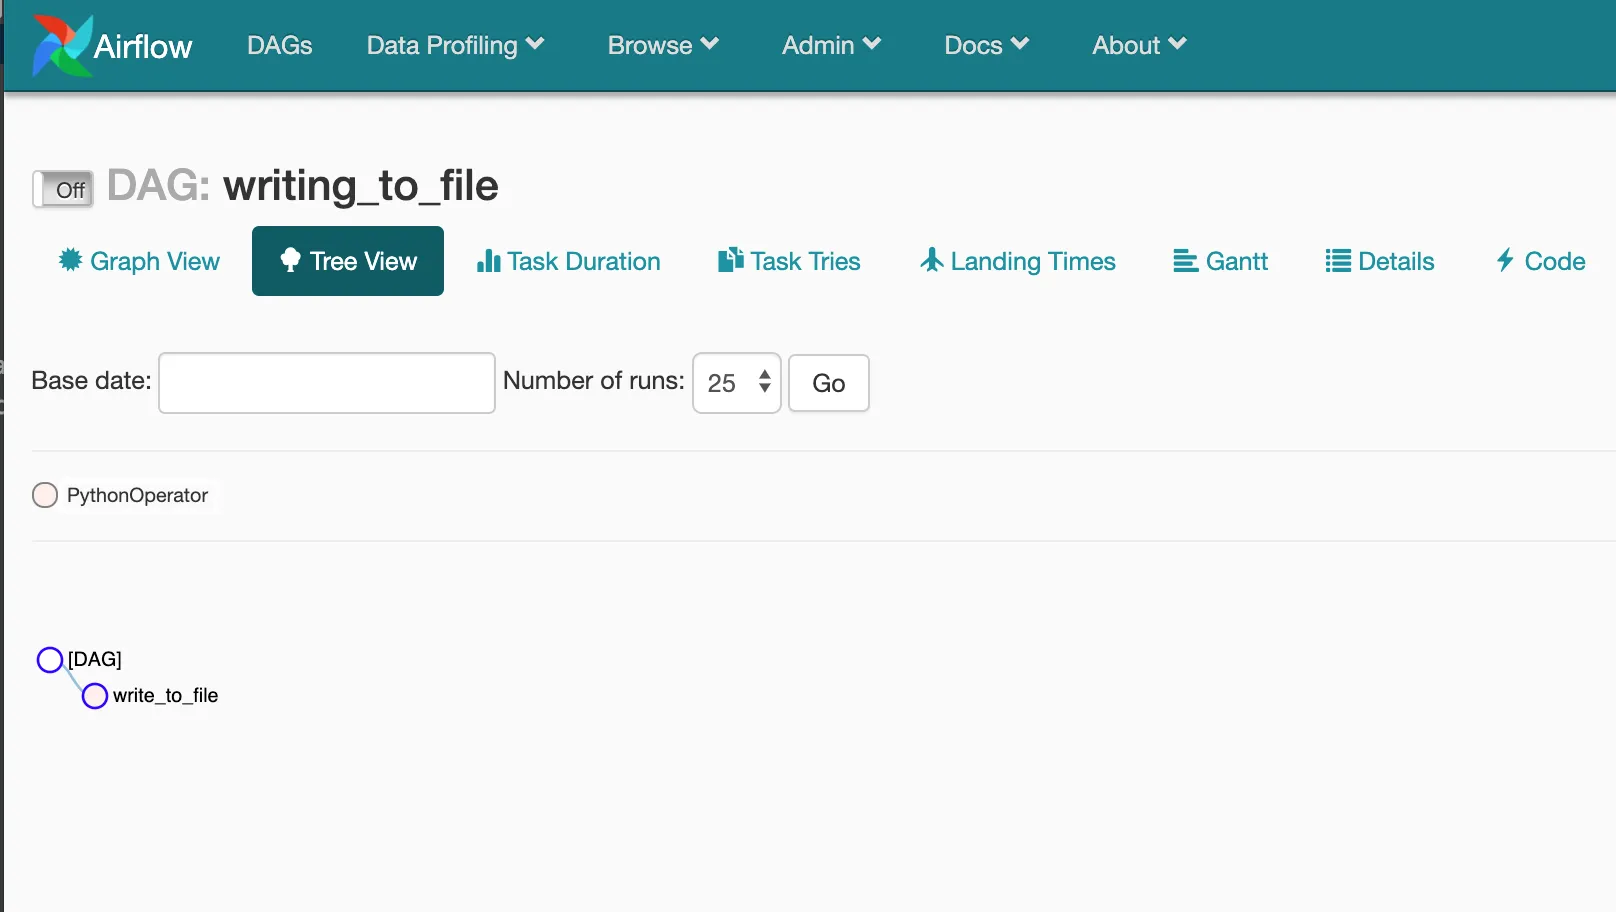This screenshot has height=912, width=1616.
Task: View the DAG Code tab
Action: pos(1540,261)
